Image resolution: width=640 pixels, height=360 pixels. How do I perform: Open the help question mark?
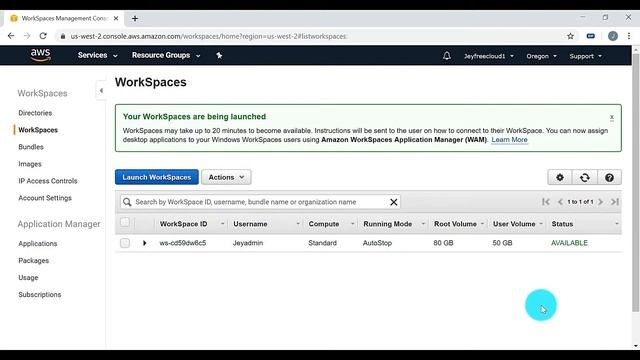[x=609, y=178]
